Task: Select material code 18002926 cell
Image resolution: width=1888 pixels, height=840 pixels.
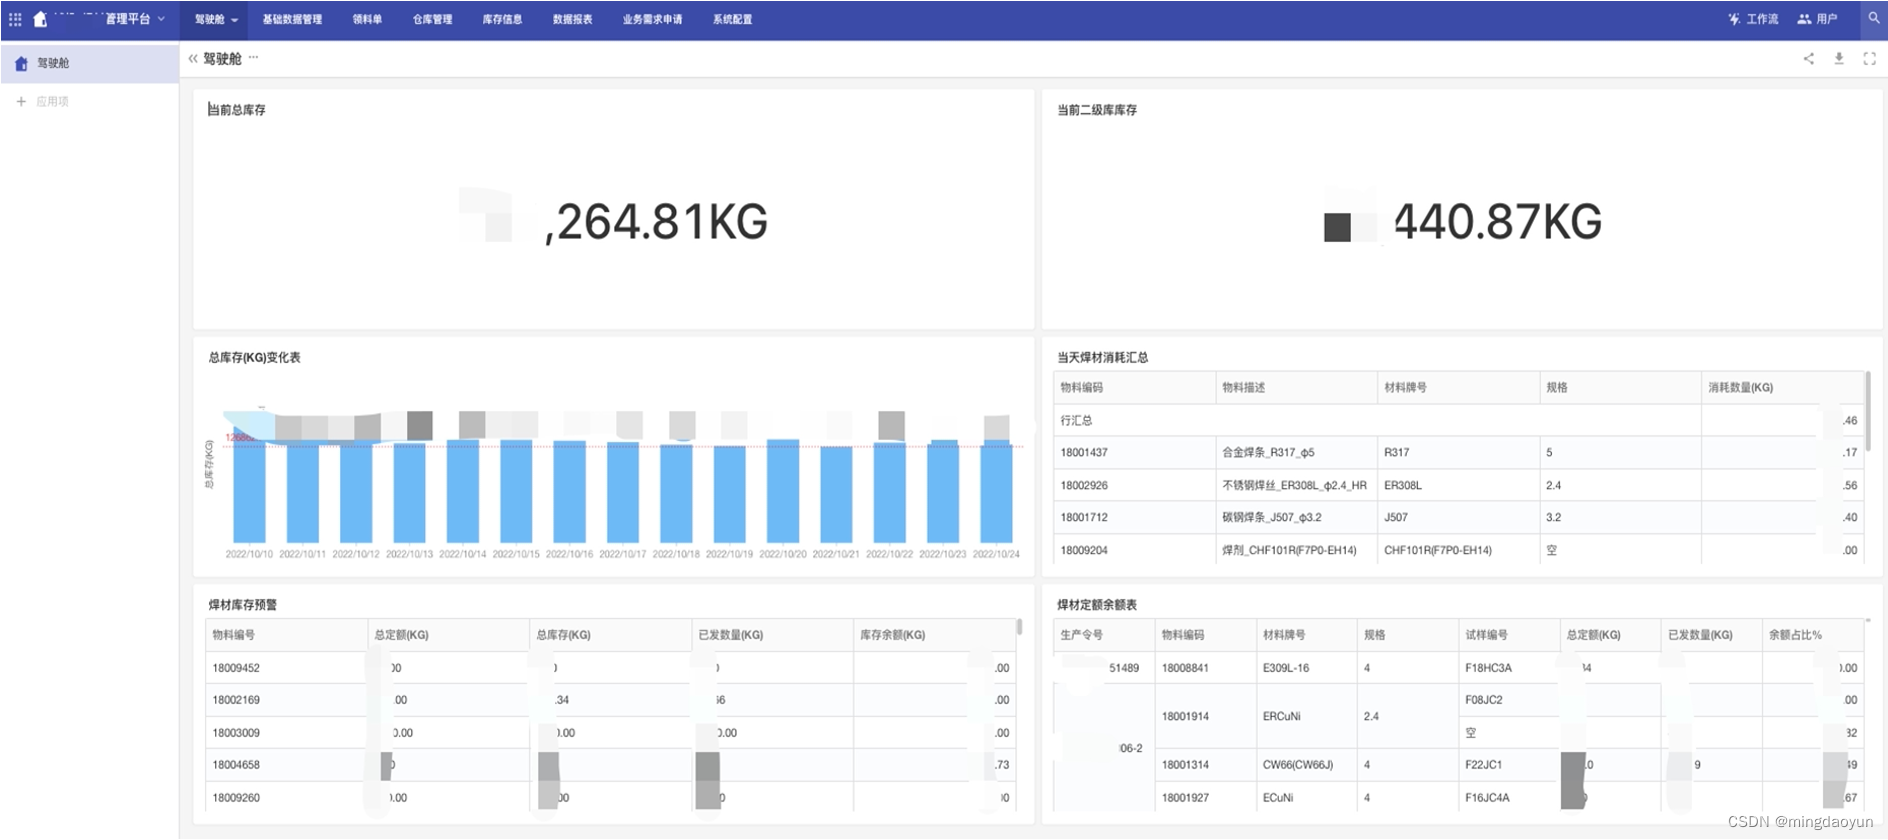Action: pos(1135,486)
